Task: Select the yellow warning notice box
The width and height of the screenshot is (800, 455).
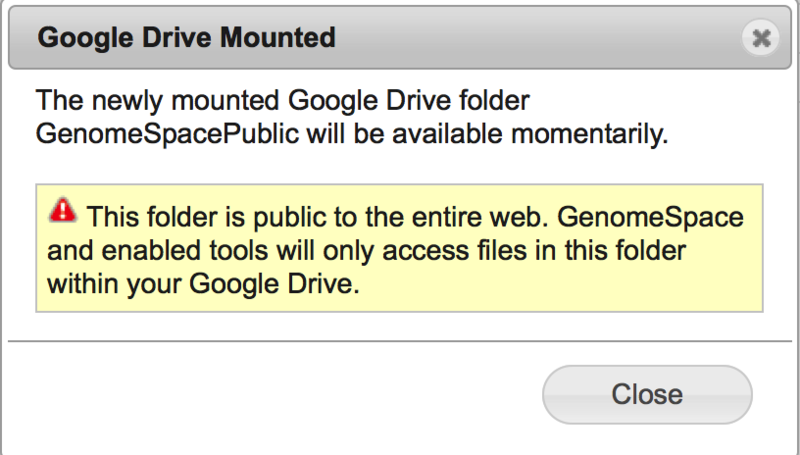Action: click(399, 248)
